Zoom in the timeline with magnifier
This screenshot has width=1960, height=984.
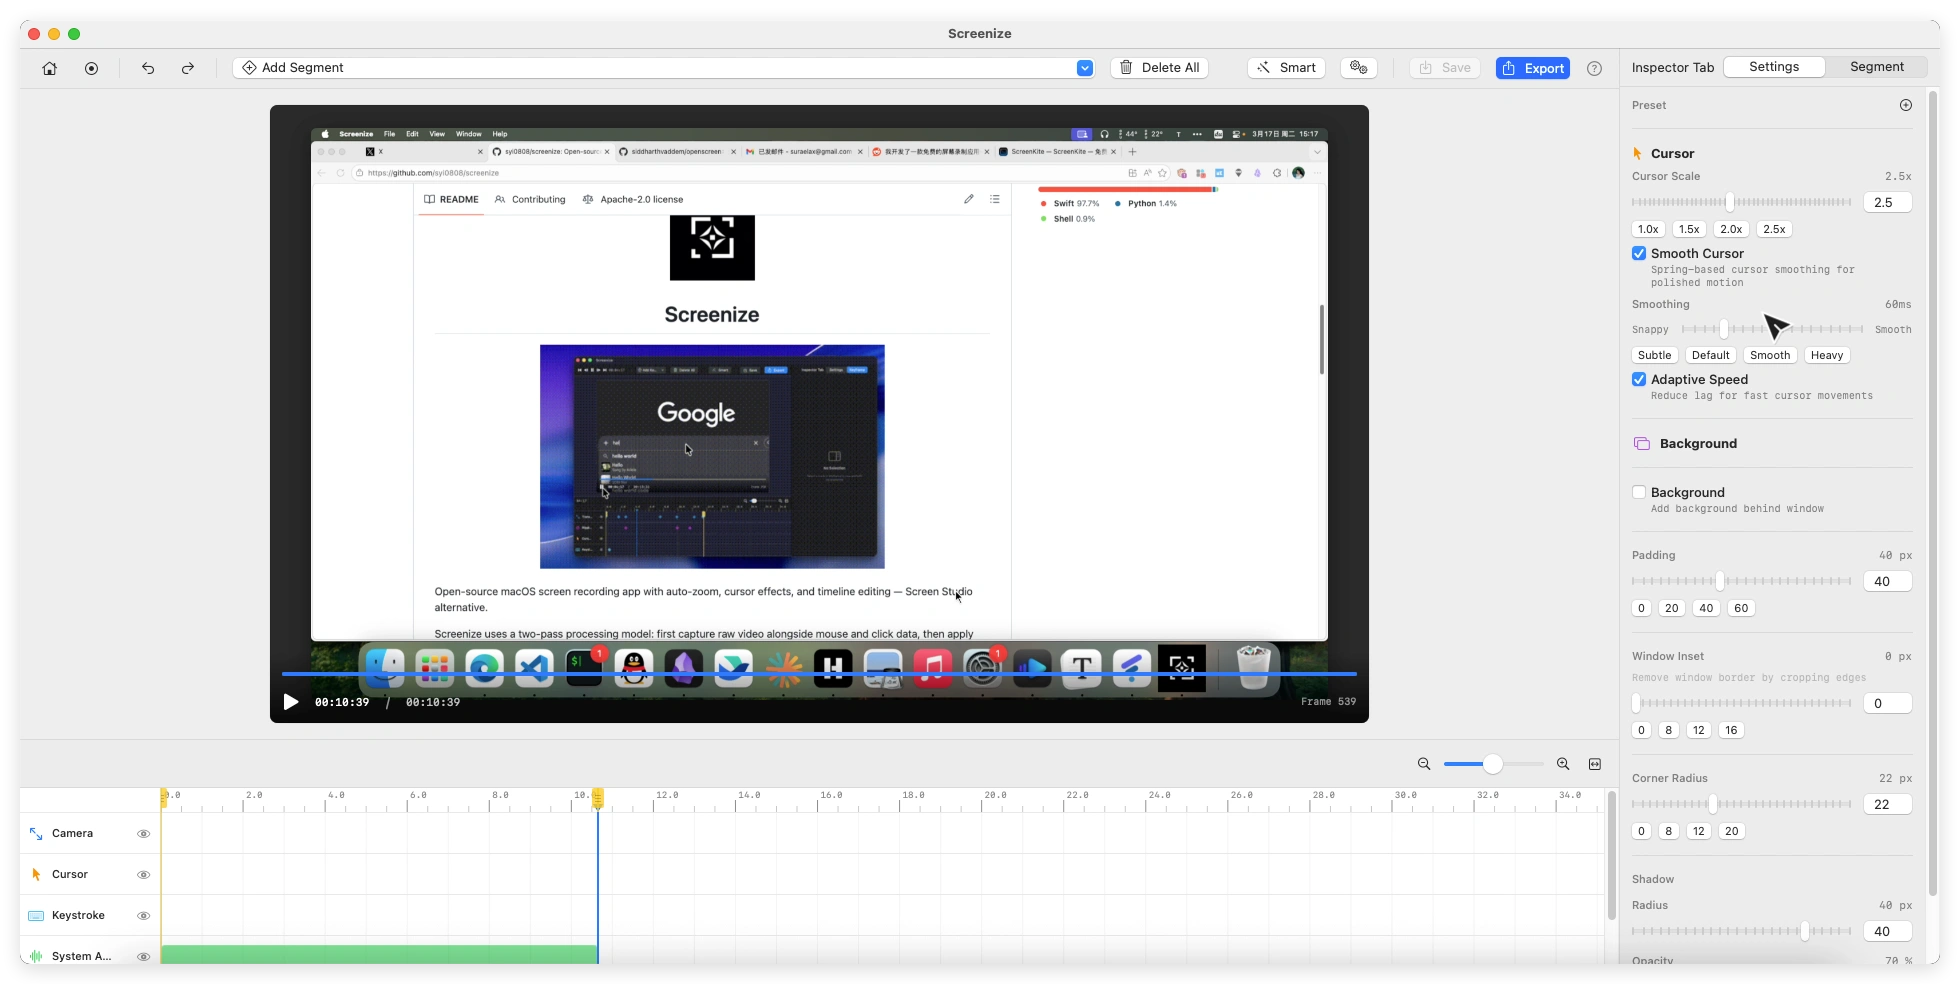(x=1563, y=764)
